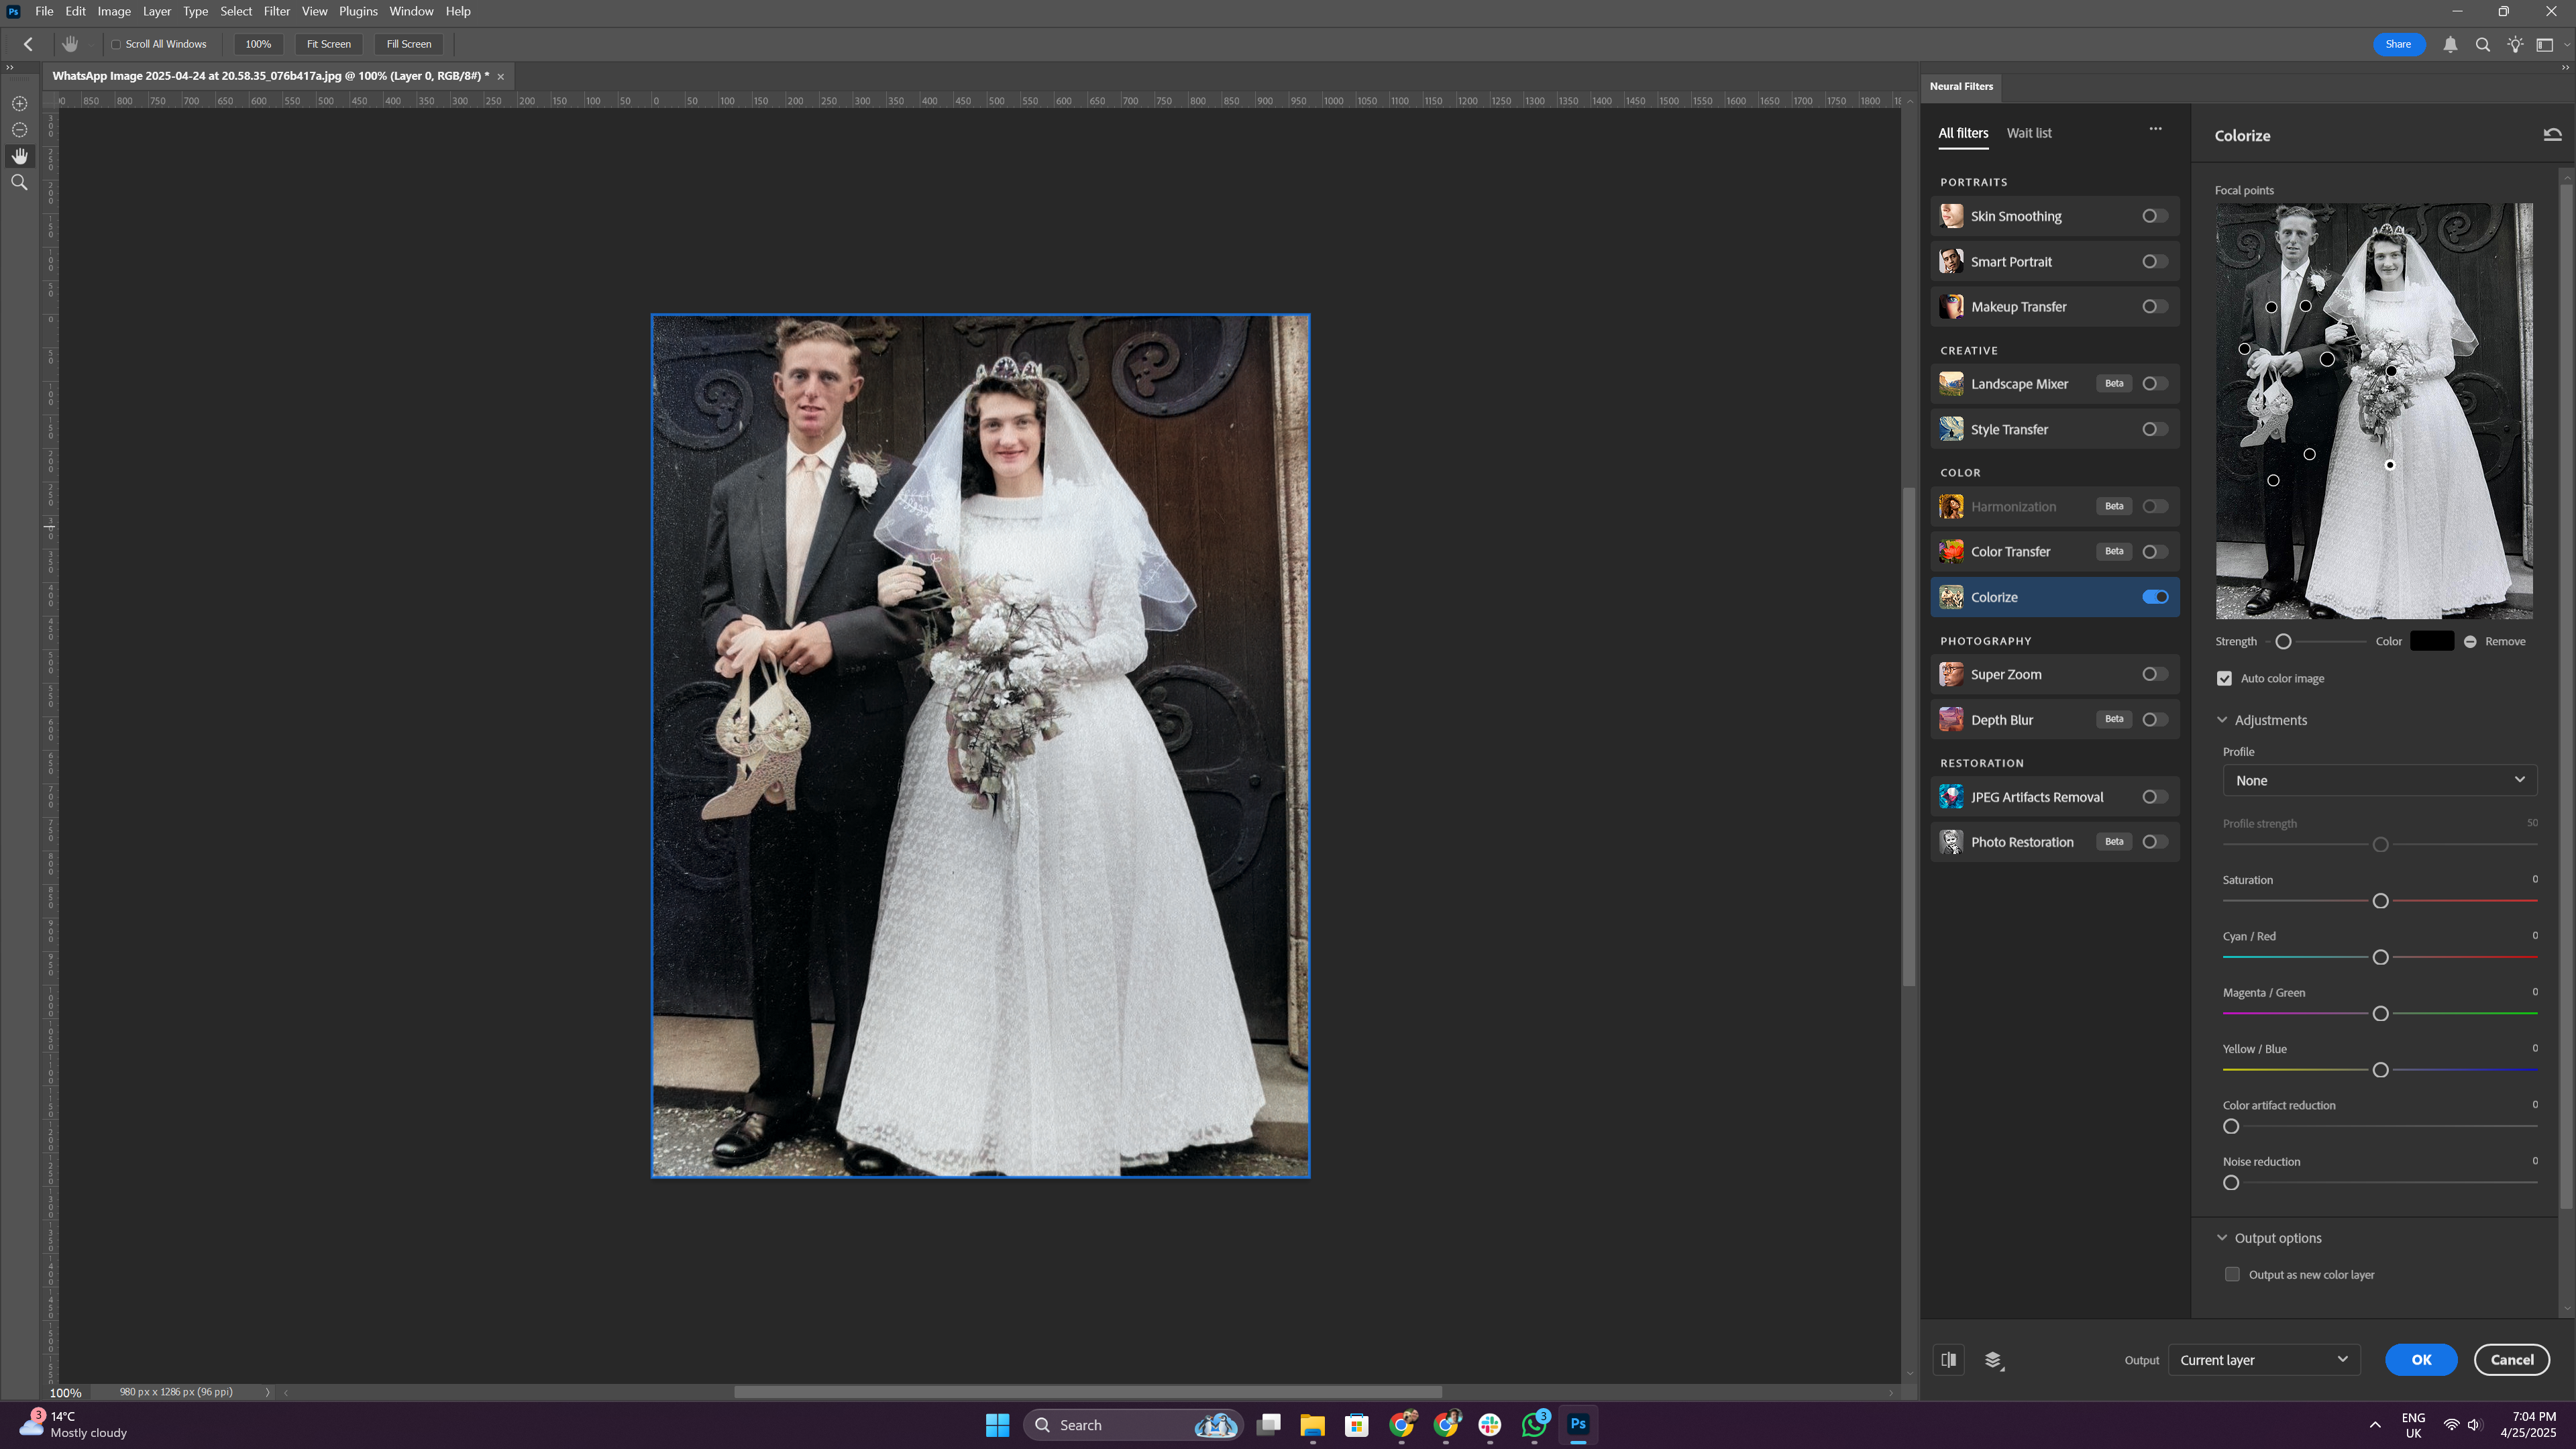Enable the Skin Smoothing toggle

coord(2155,216)
